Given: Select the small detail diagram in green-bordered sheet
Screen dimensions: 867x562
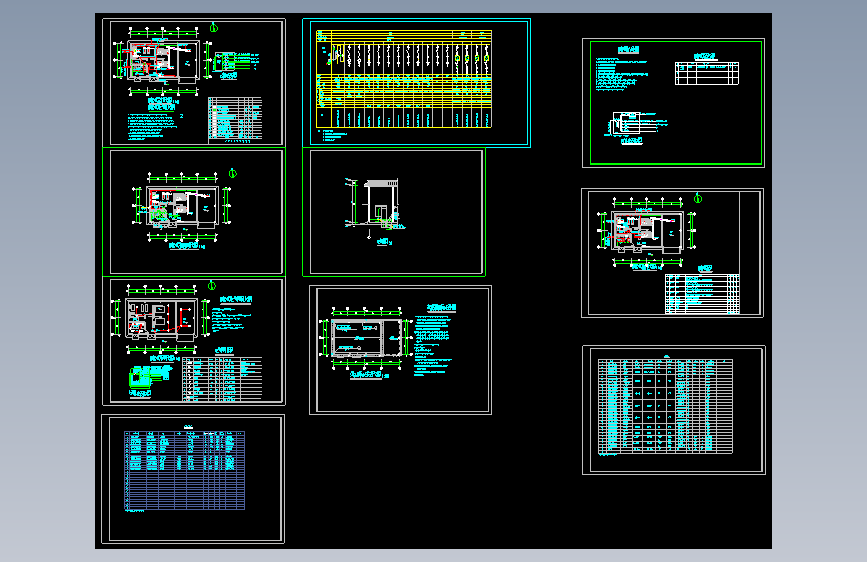Looking at the screenshot, I should (635, 125).
